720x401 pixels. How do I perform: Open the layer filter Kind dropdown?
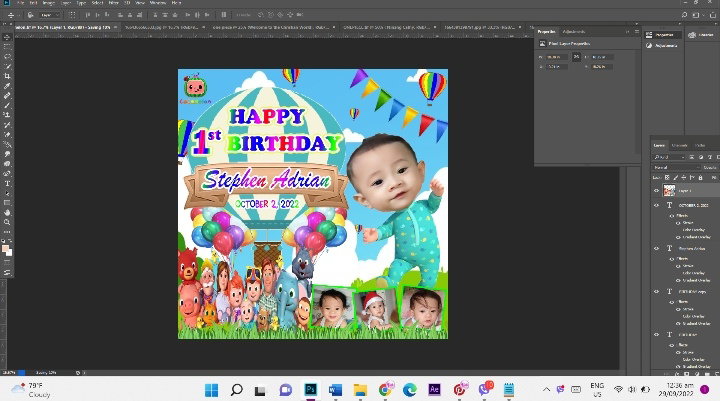(669, 157)
